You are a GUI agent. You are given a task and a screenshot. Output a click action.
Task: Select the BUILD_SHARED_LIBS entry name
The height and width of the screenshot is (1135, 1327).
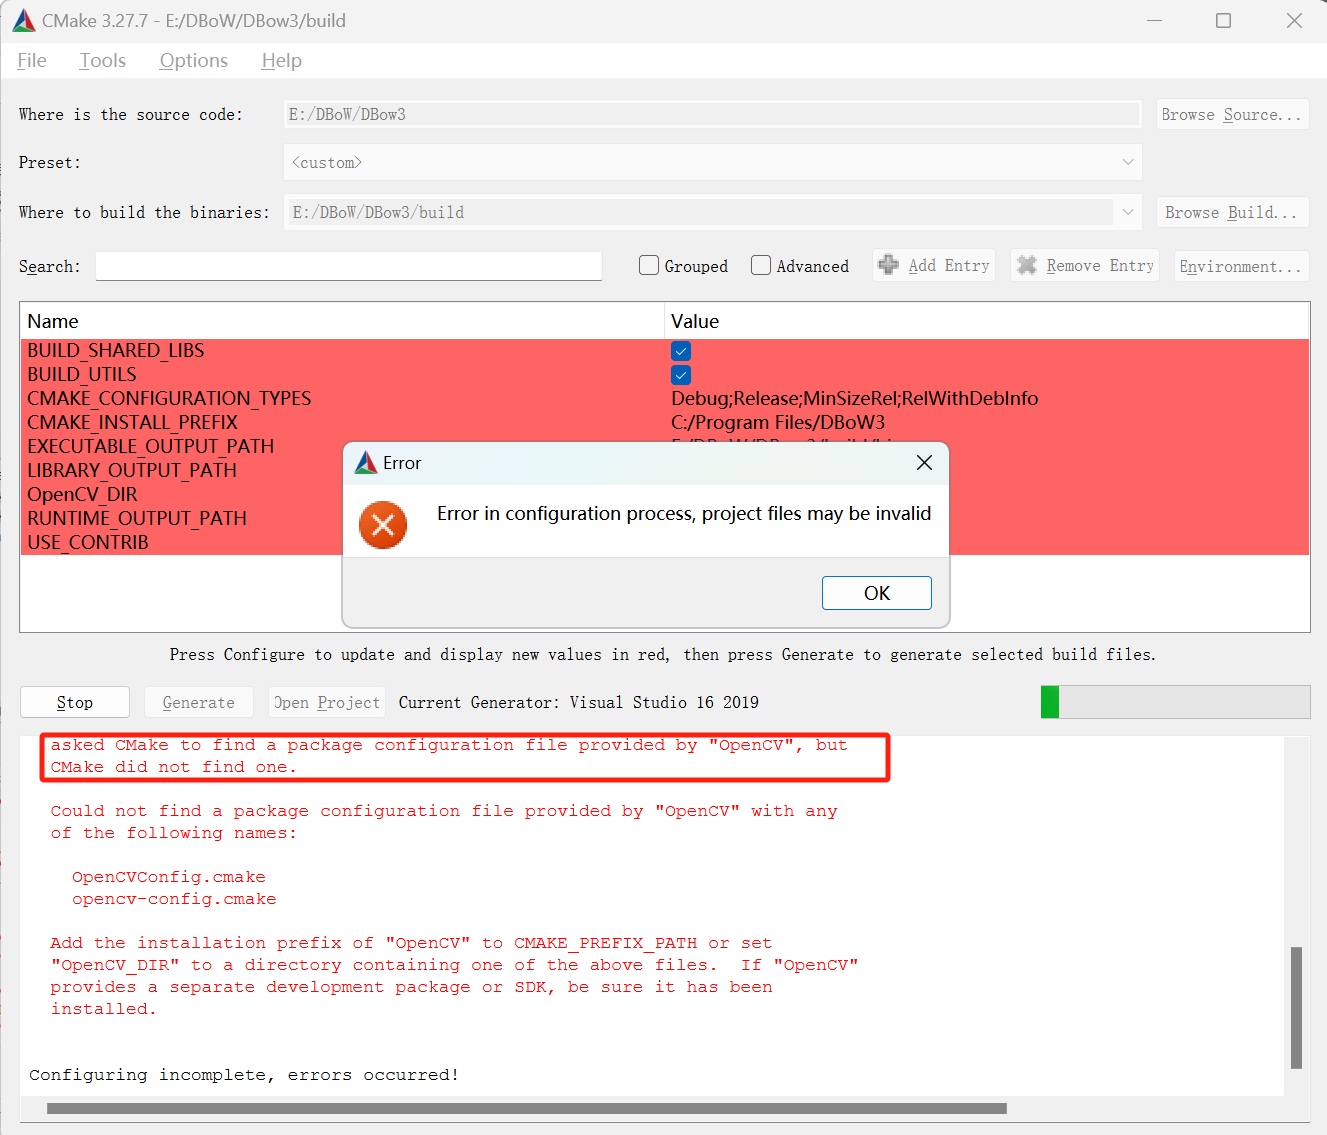[x=116, y=351]
